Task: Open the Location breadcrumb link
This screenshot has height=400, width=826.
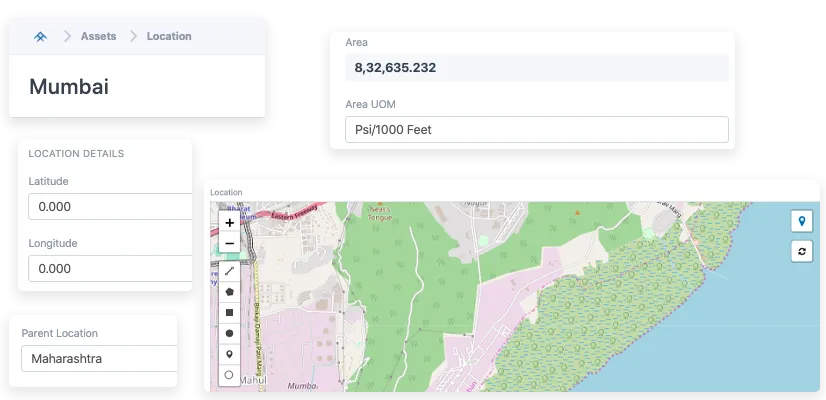Action: 168,37
